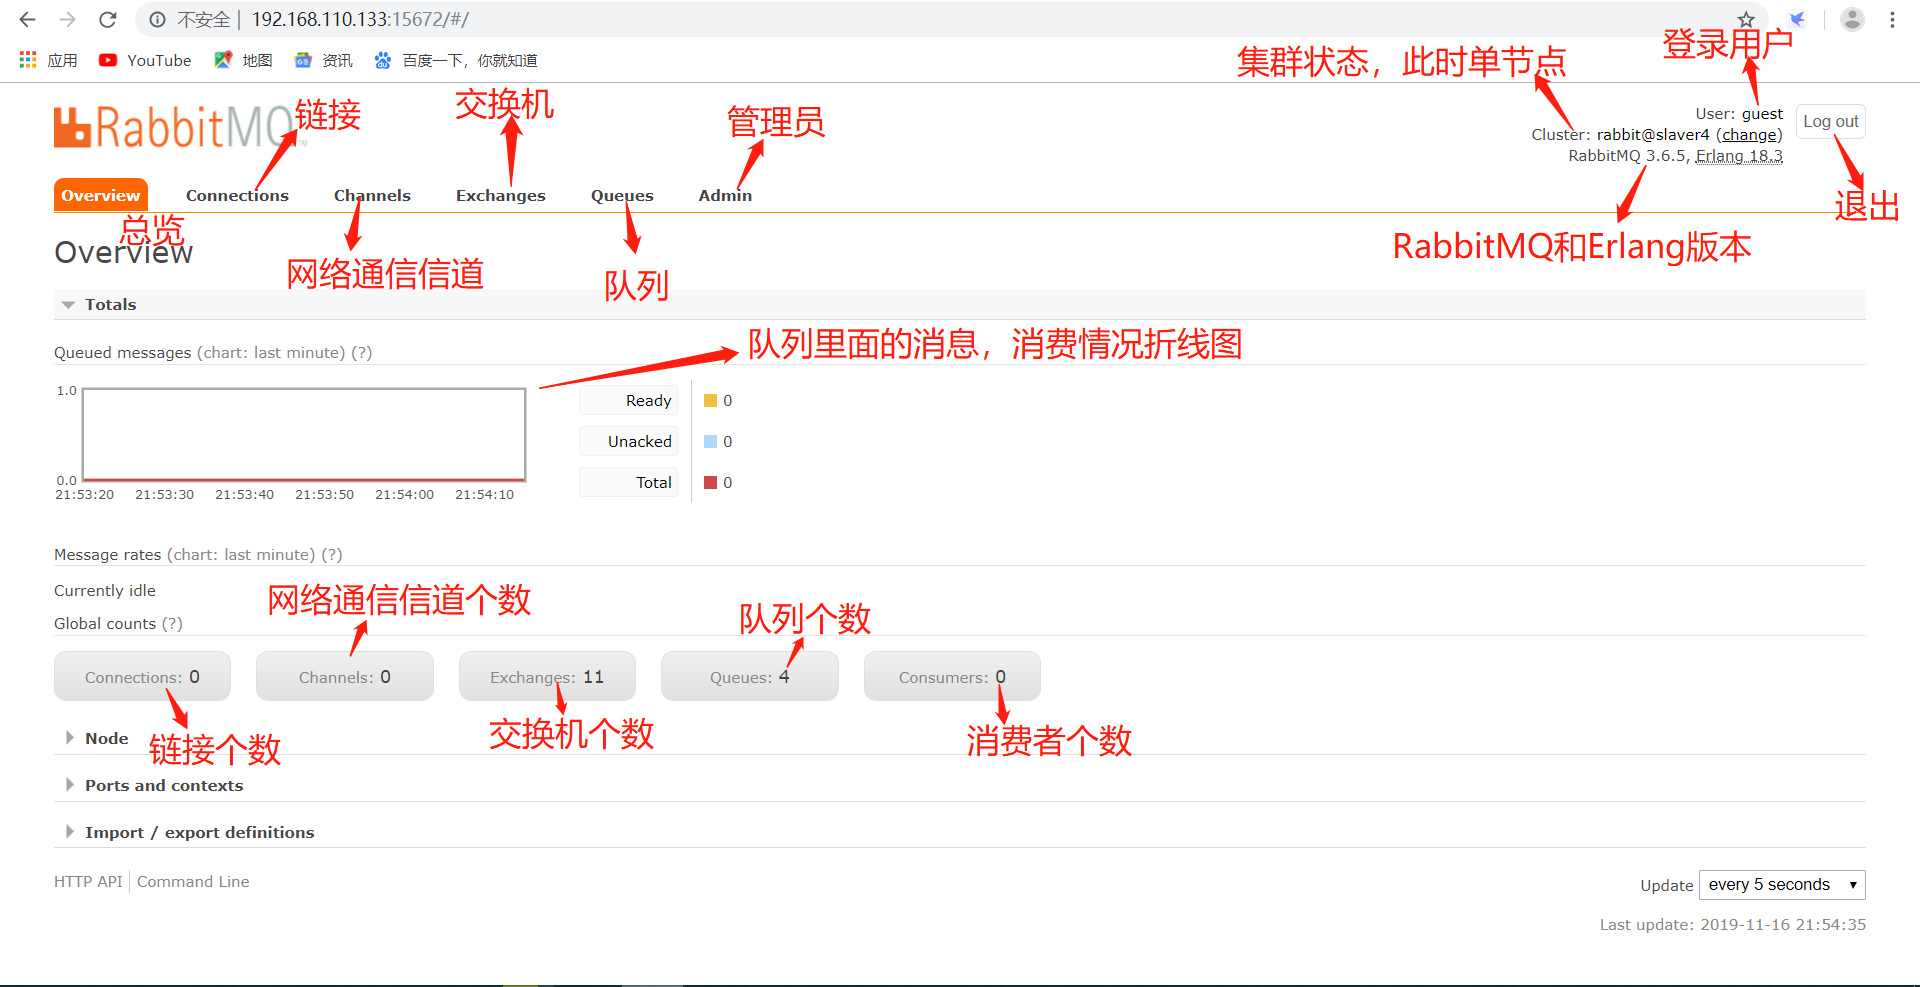1920x987 pixels.
Task: Reload the page with the refresh icon
Action: tap(108, 19)
